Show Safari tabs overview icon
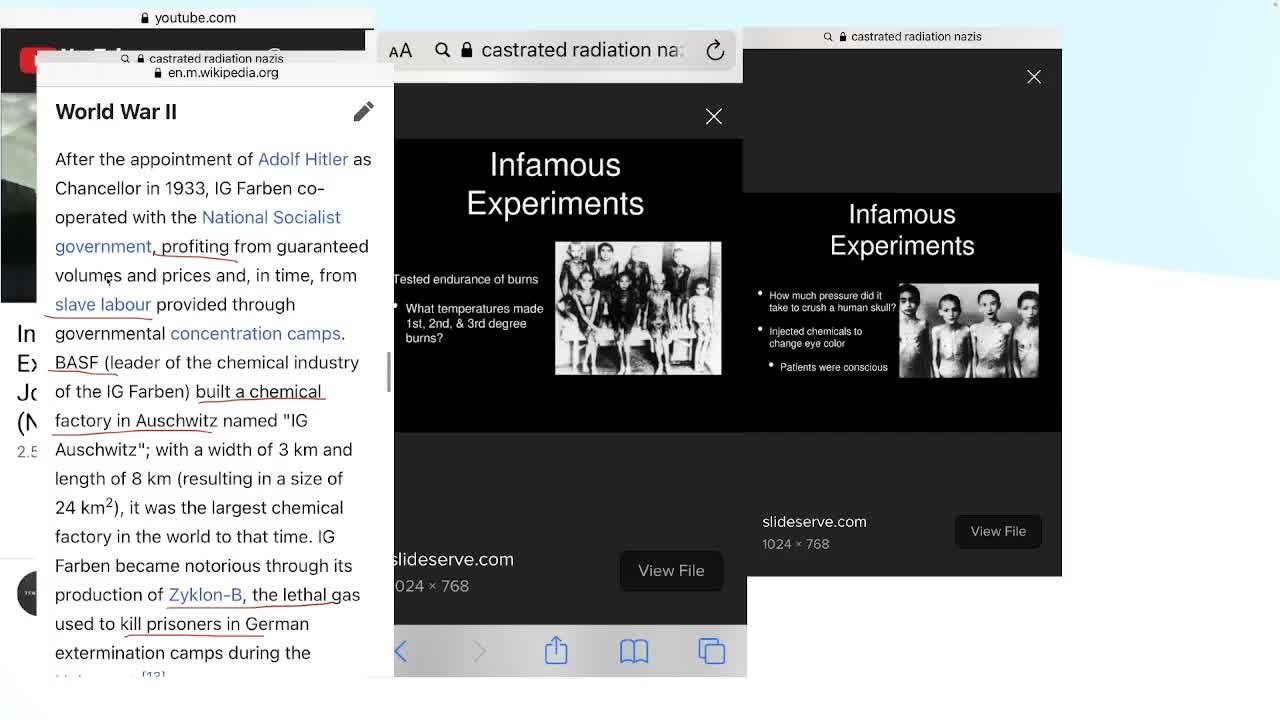This screenshot has height=720, width=1280. click(711, 651)
